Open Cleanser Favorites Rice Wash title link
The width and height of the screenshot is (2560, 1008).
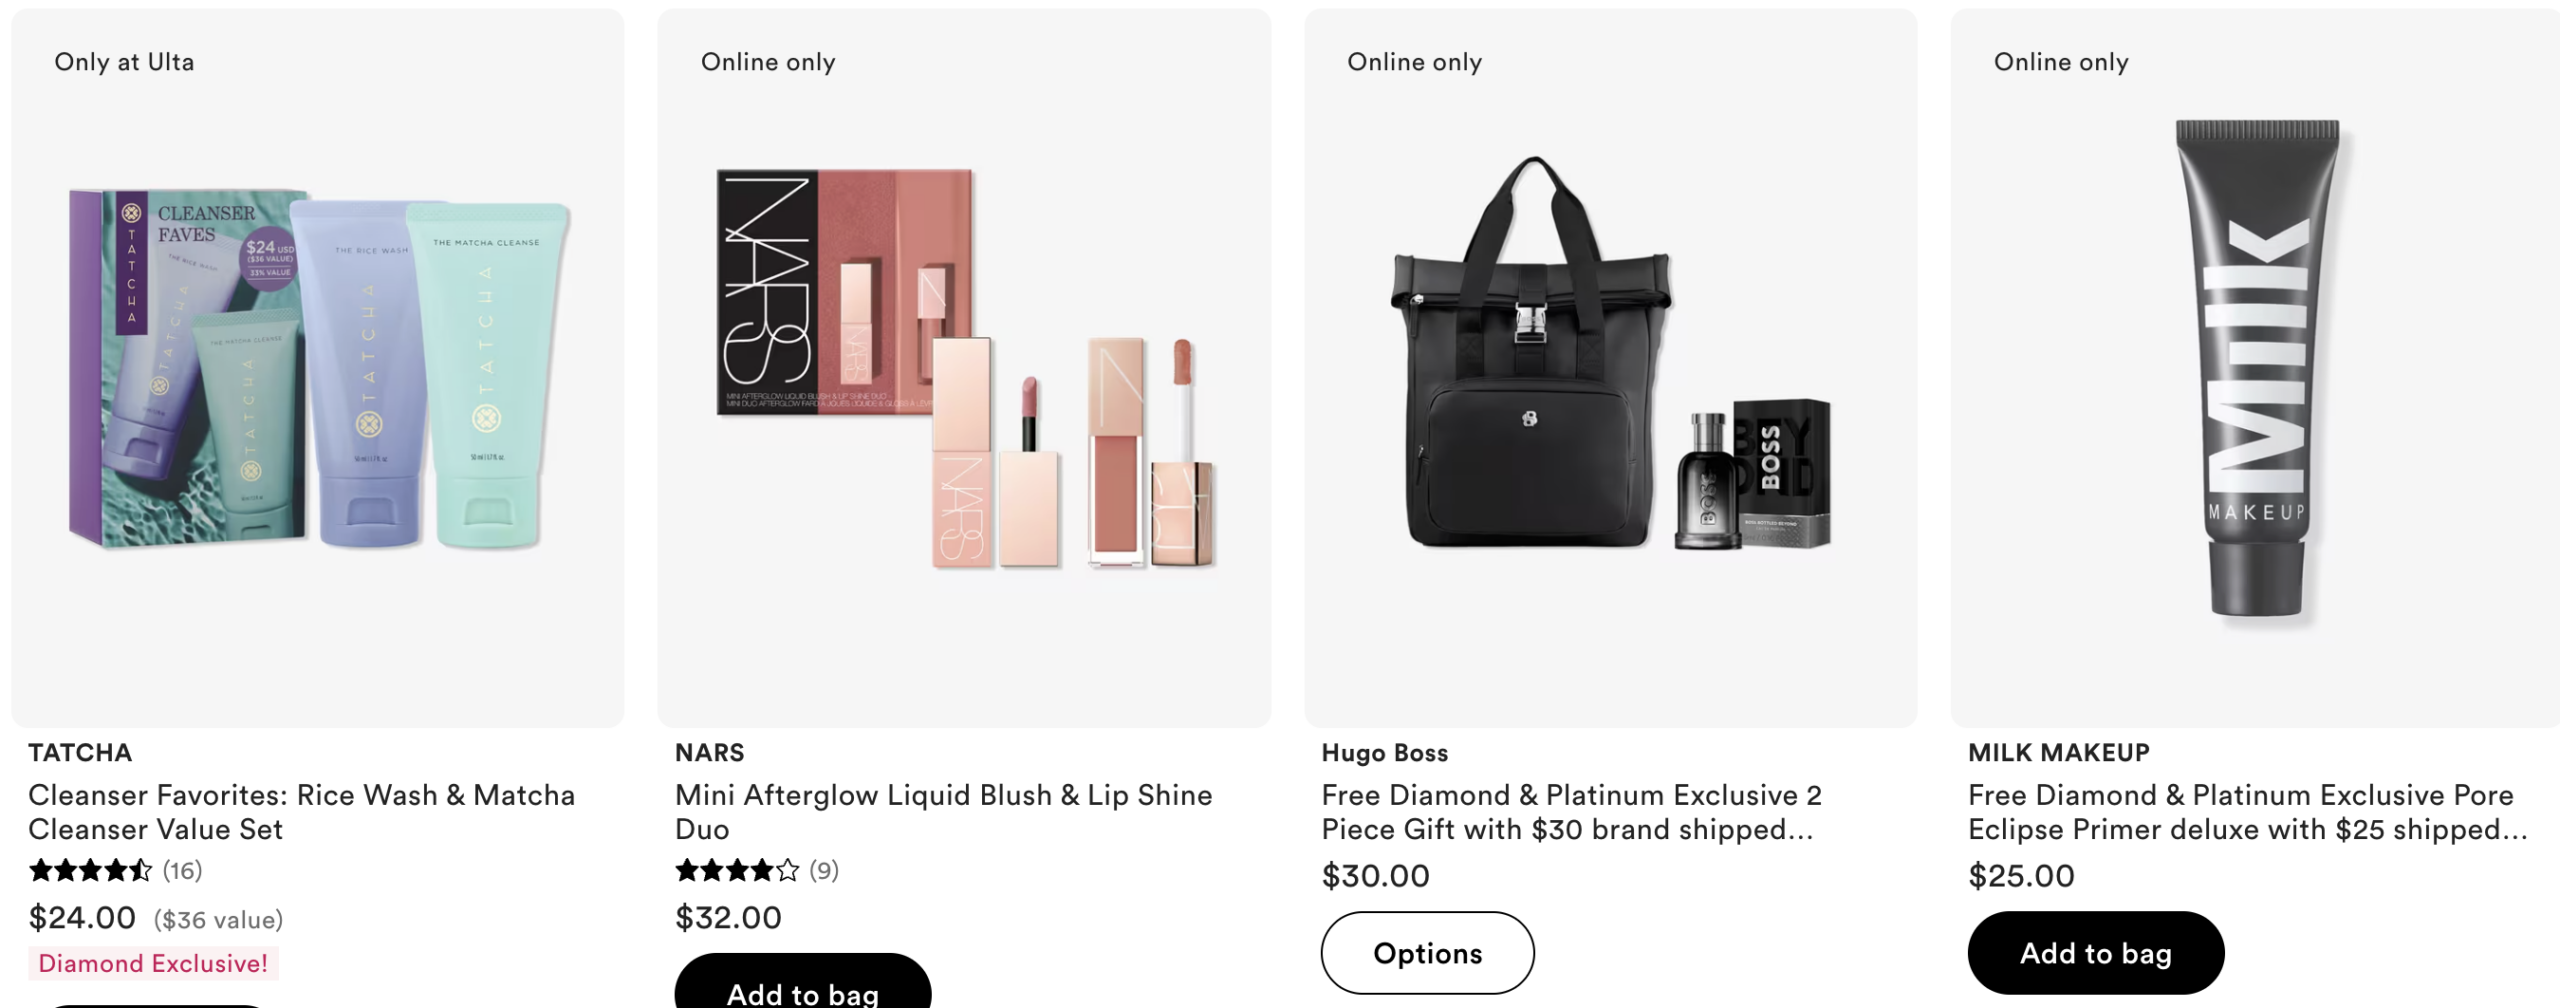click(301, 811)
